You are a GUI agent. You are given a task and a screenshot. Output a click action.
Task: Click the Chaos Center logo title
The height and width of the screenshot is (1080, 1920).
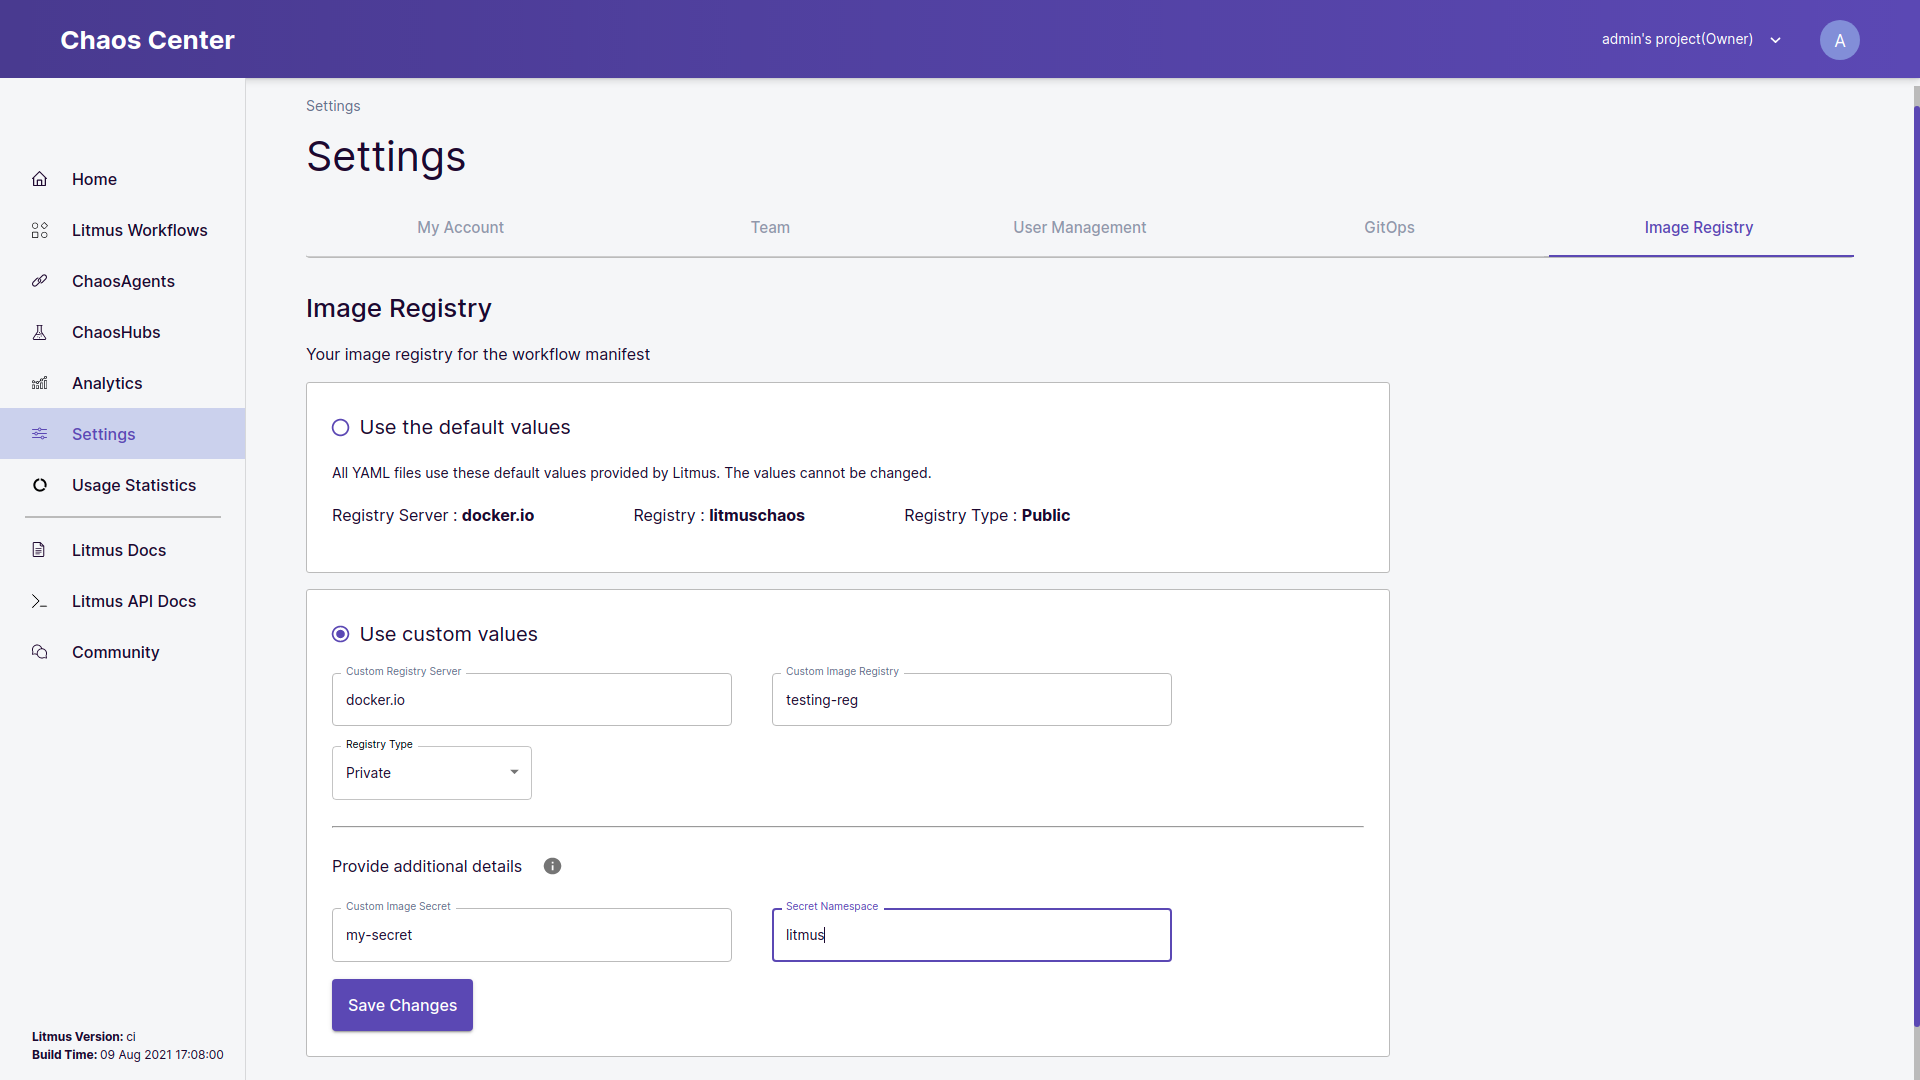(x=147, y=40)
